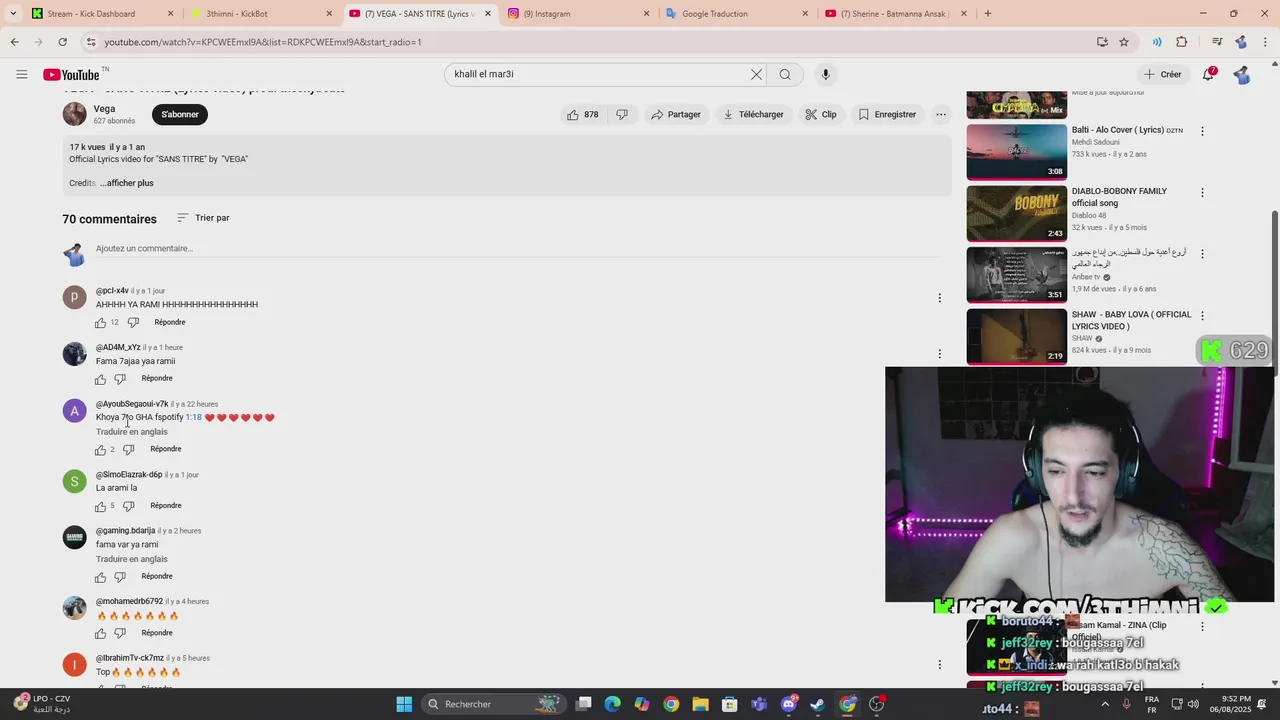Screen dimensions: 1280x720
Task: Open the SHAW - BABY LOVA thumbnail
Action: coord(1017,336)
